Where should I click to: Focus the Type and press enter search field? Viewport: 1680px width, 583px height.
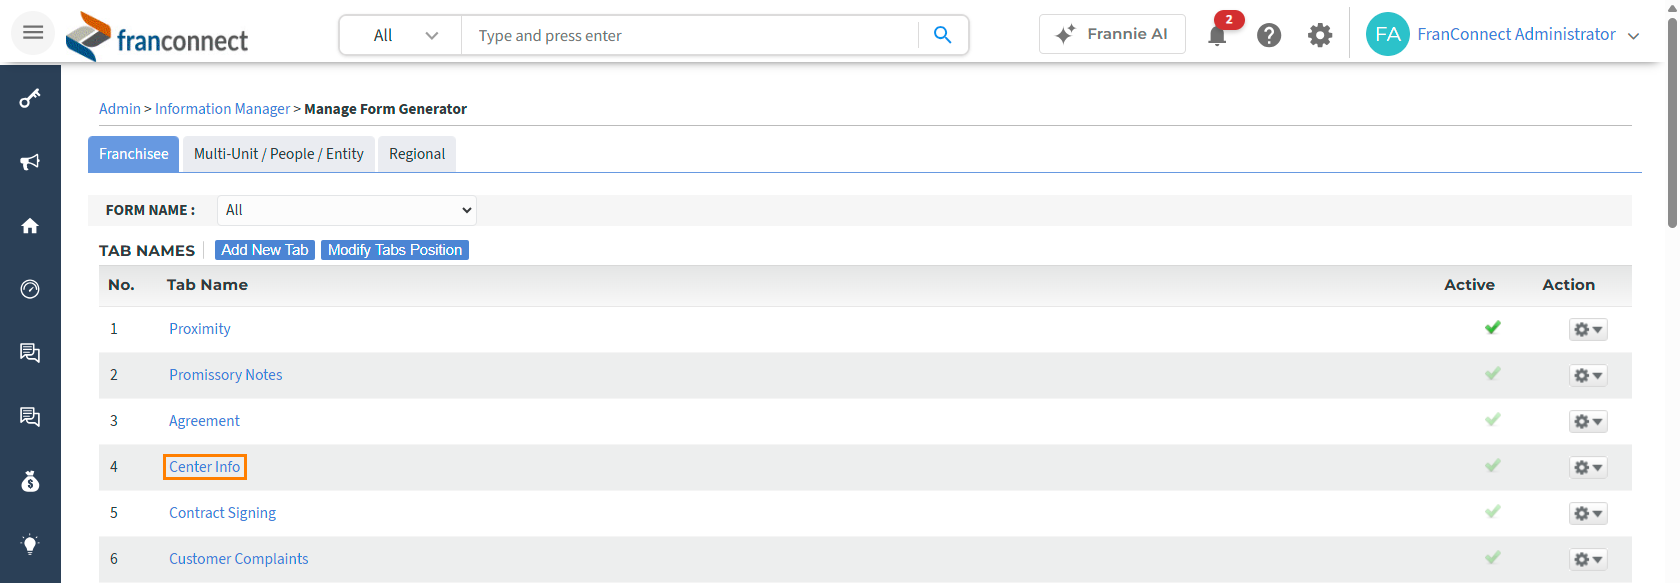[x=690, y=35]
